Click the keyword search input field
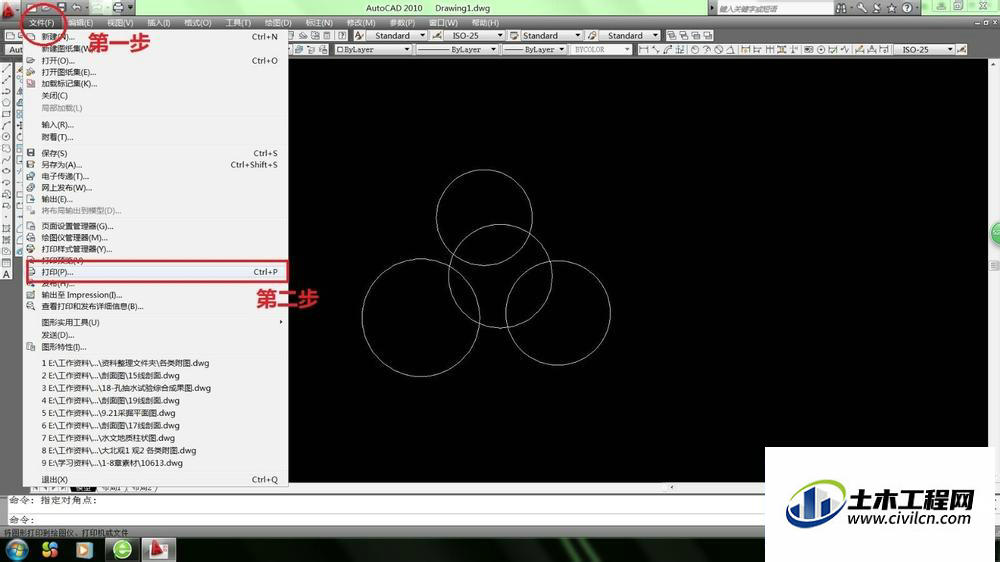 [774, 8]
